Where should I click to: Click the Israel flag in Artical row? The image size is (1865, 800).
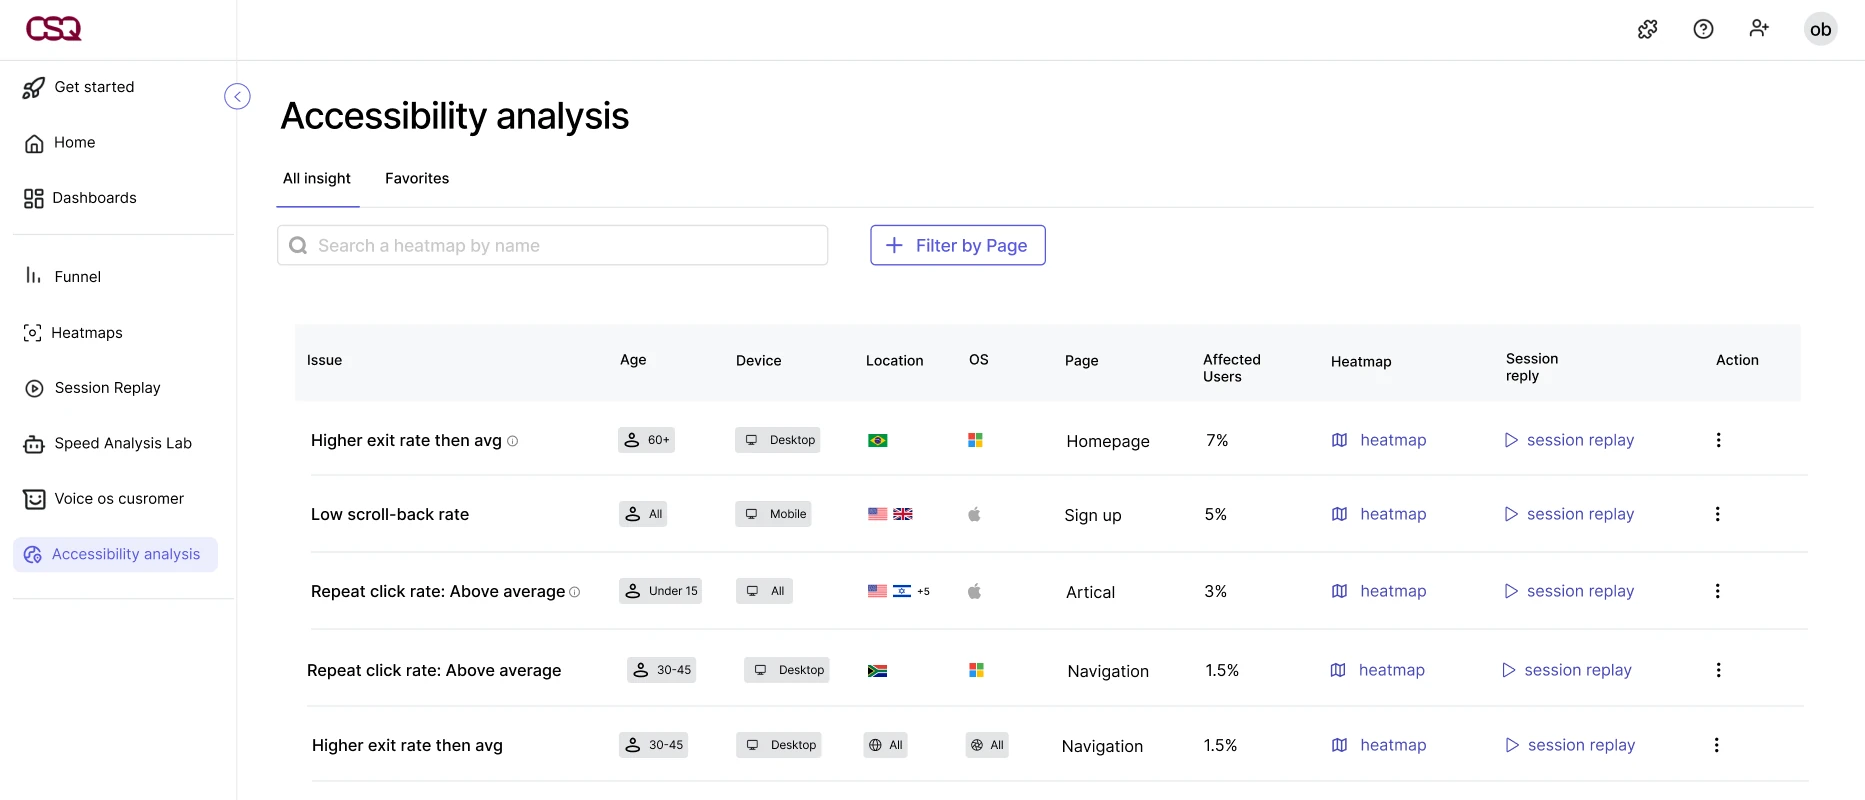pyautogui.click(x=902, y=591)
